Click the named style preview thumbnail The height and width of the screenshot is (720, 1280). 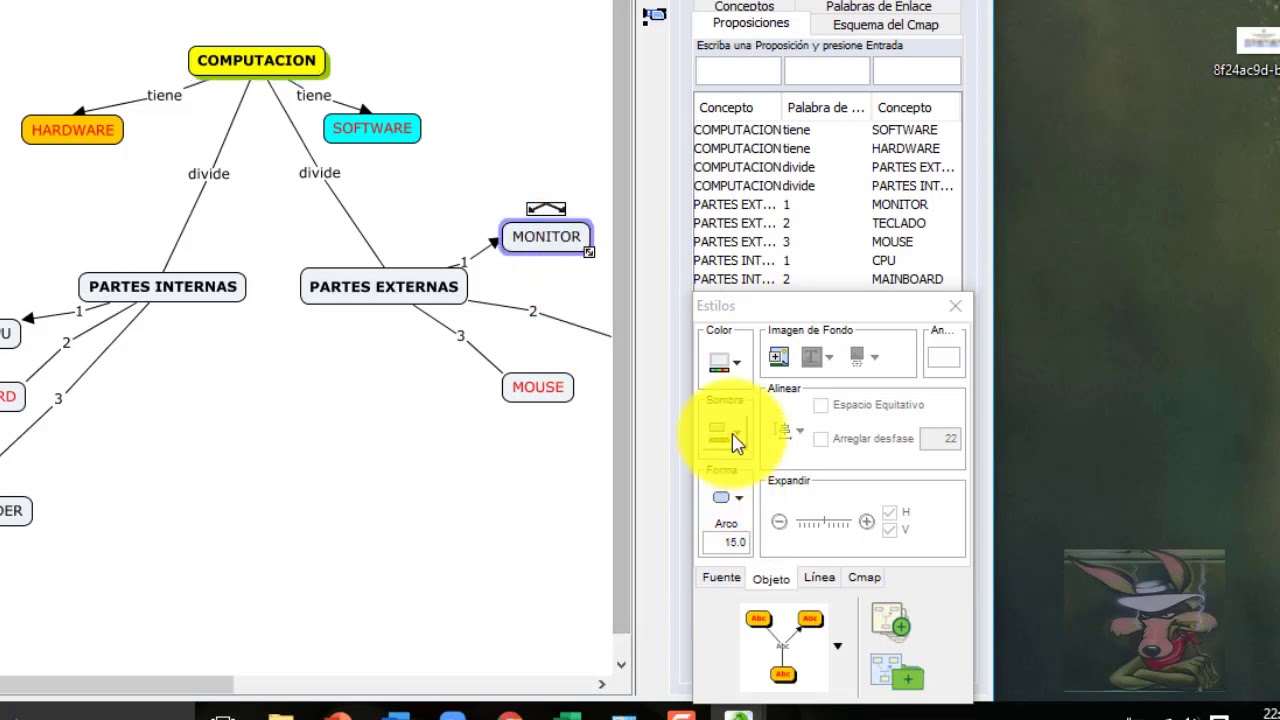tap(784, 647)
